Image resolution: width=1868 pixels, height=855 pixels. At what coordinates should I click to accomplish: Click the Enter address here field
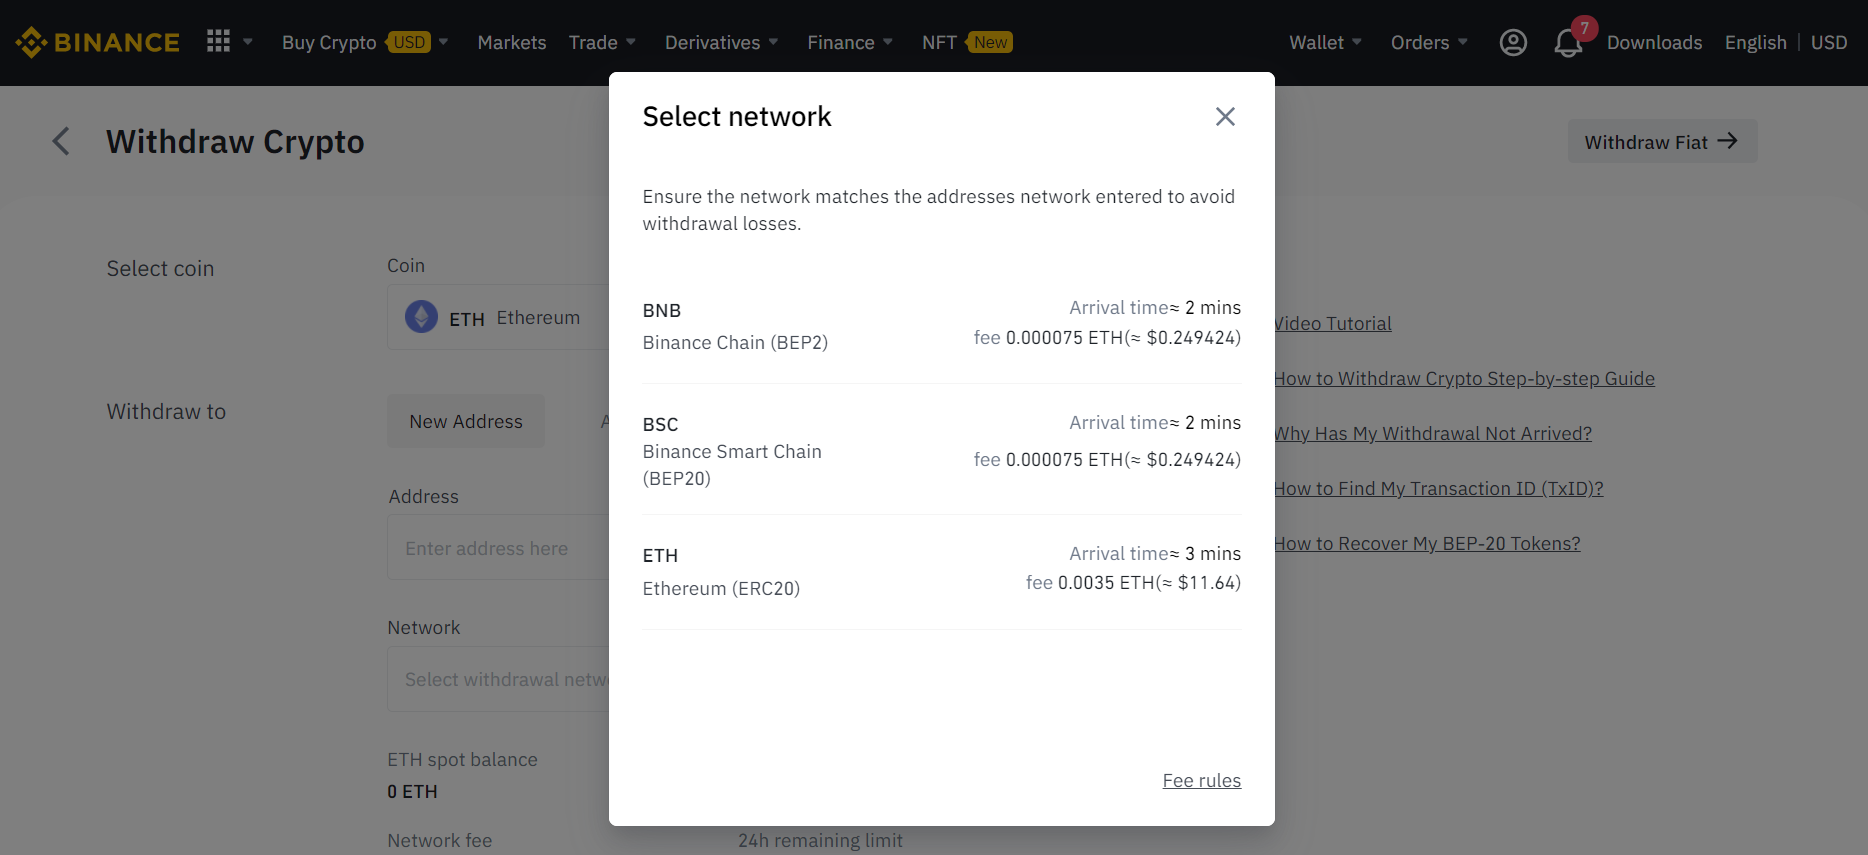[x=497, y=548]
